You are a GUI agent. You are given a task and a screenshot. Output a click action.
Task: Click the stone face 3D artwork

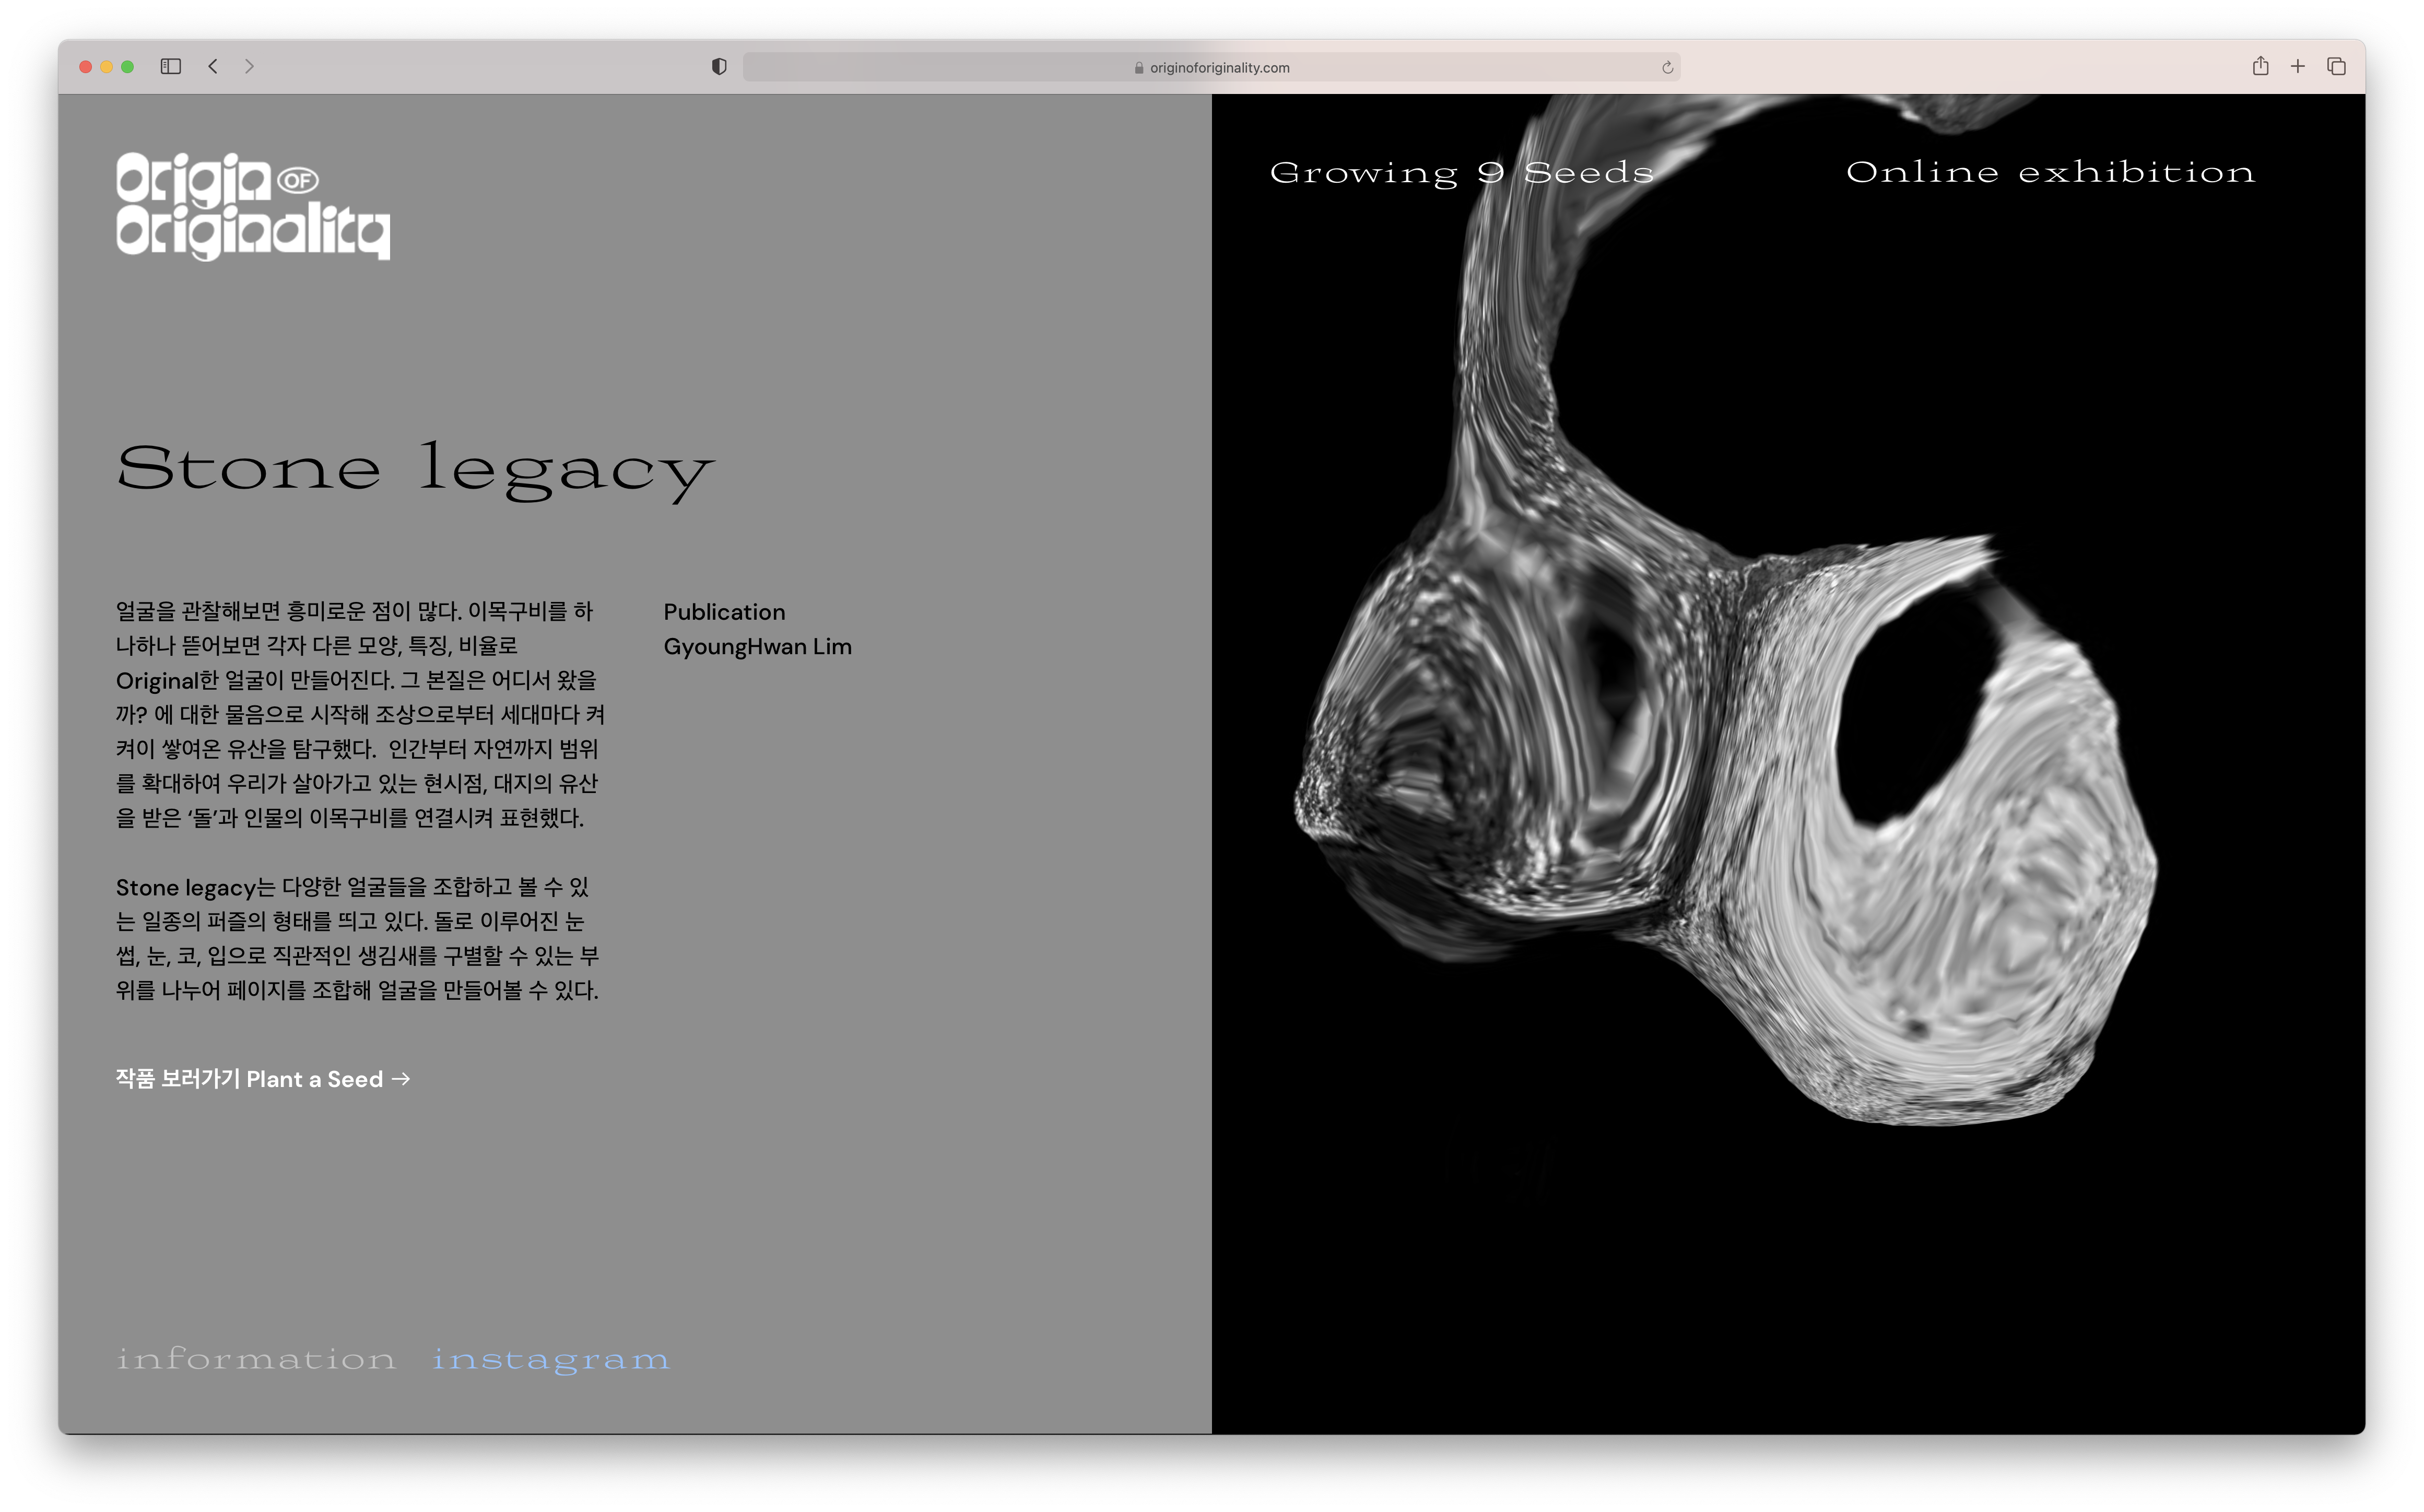tap(1730, 800)
